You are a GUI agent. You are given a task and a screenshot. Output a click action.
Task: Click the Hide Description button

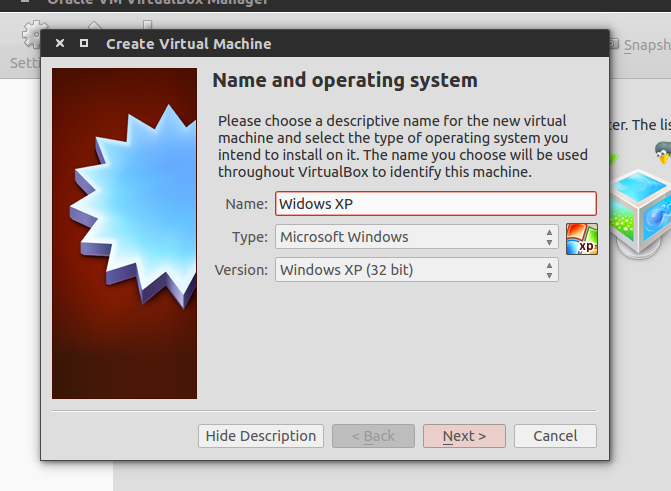pos(261,436)
